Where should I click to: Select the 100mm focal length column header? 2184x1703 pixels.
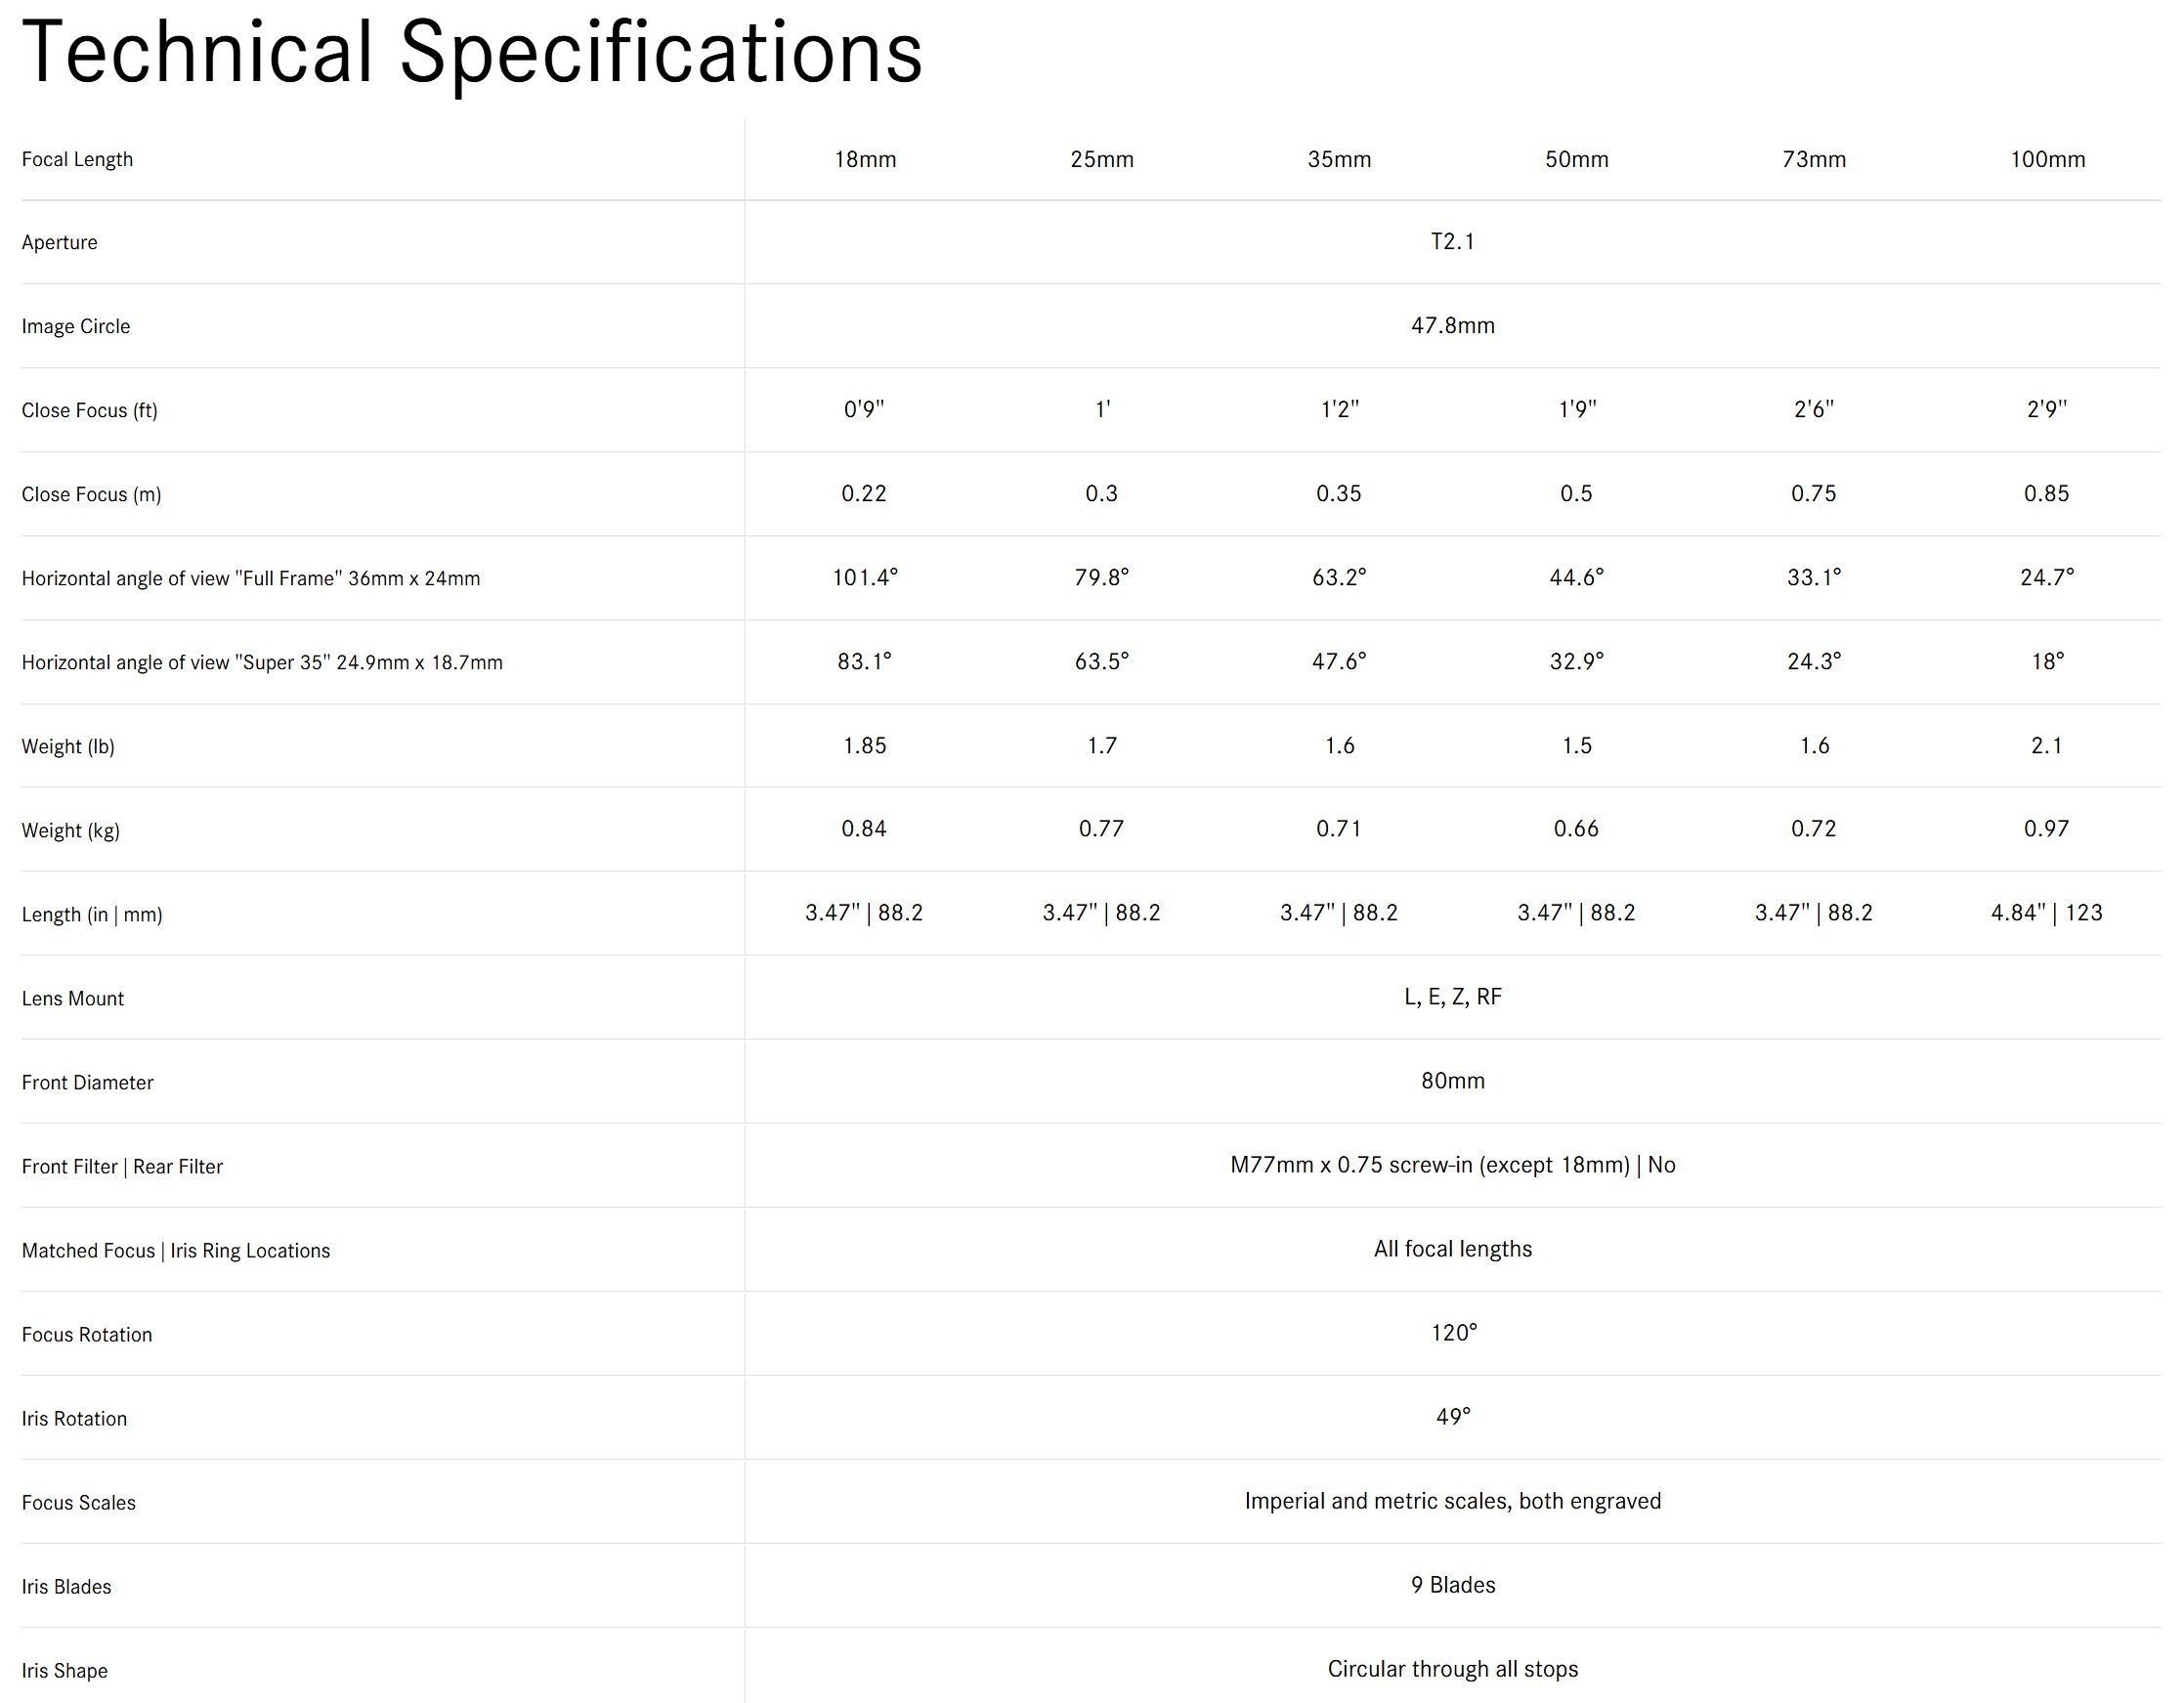(x=2047, y=159)
